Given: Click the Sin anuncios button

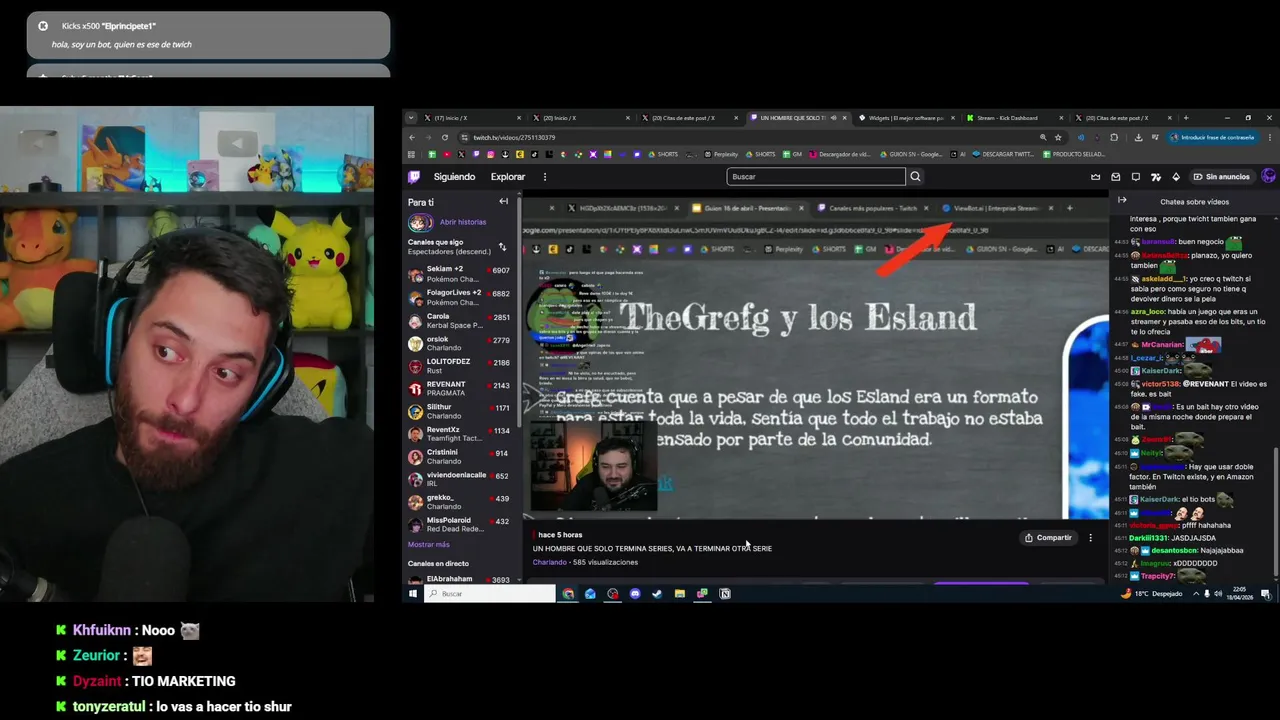Looking at the screenshot, I should click(1221, 177).
